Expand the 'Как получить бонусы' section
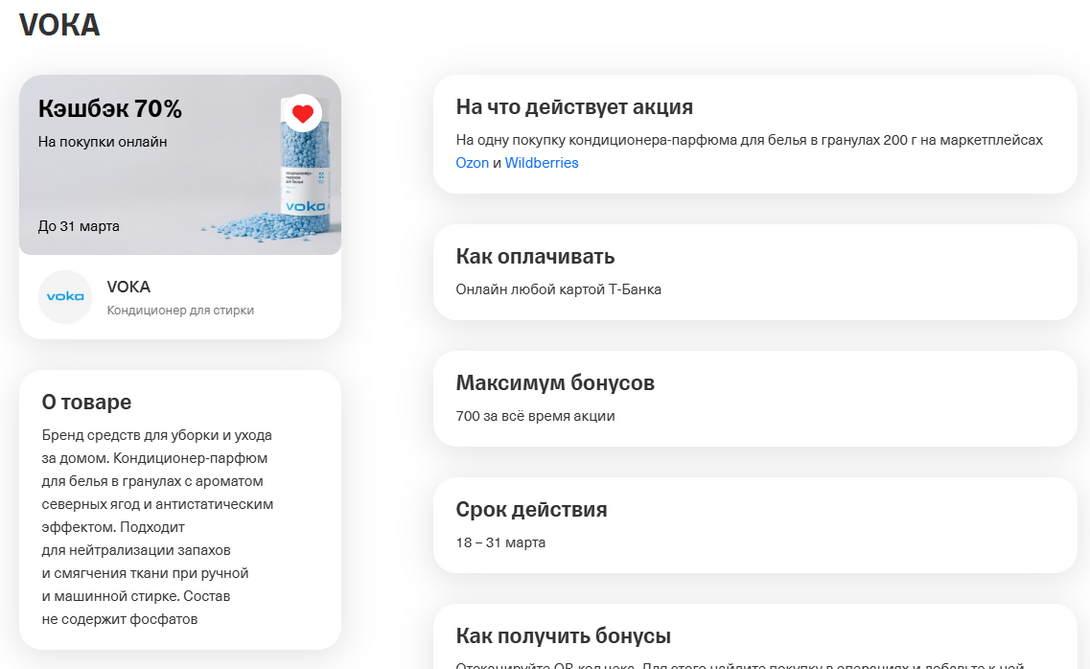Viewport: 1090px width, 669px height. point(563,636)
